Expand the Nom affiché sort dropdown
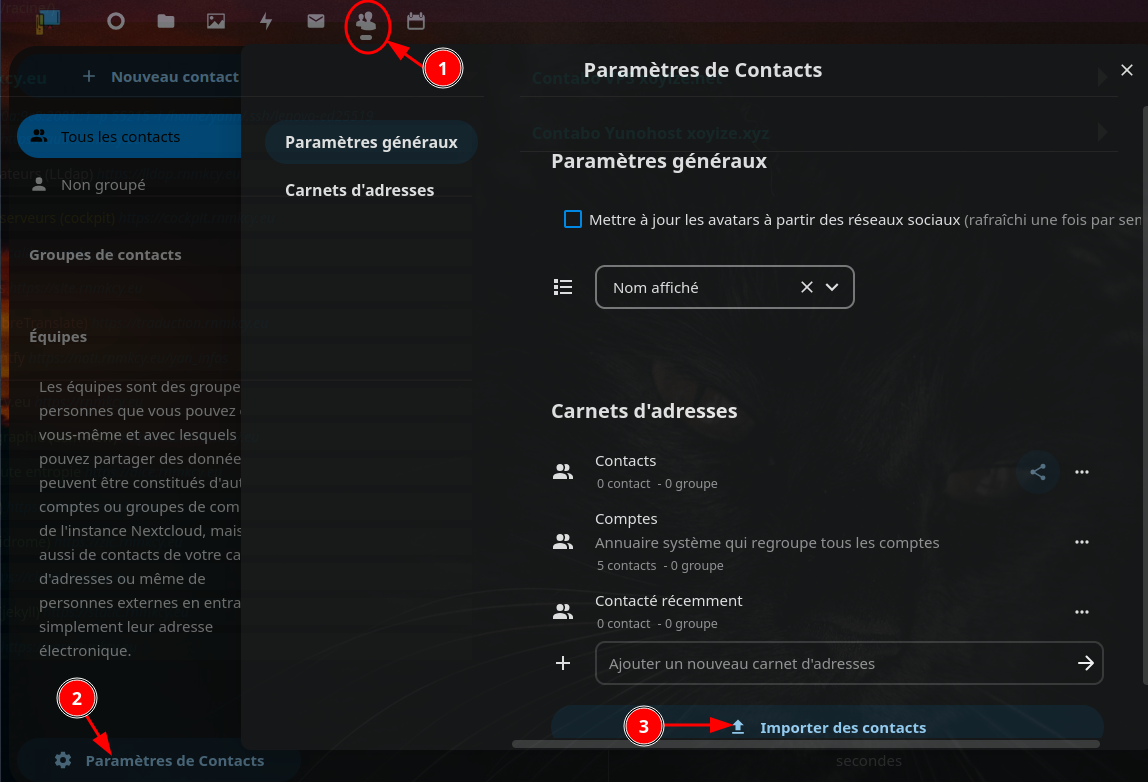This screenshot has width=1148, height=782. point(832,287)
